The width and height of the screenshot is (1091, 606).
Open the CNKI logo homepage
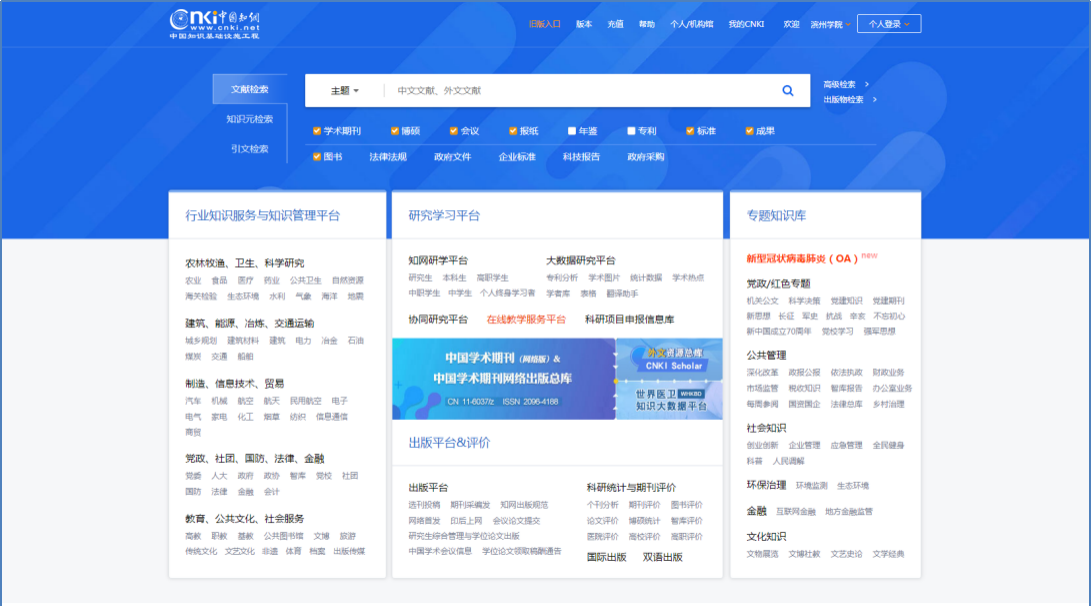tap(215, 24)
